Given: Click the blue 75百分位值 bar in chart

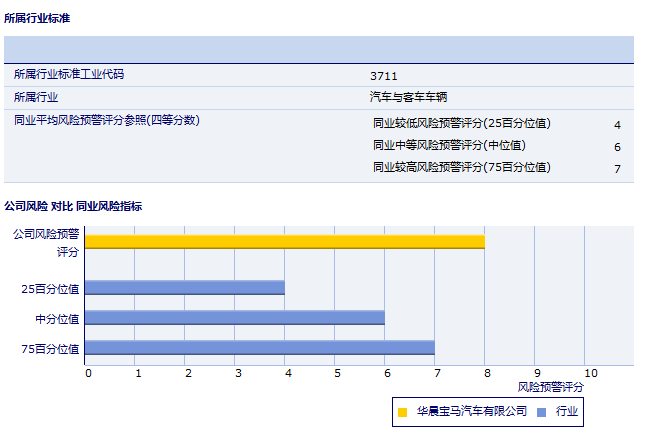Looking at the screenshot, I should (260, 348).
